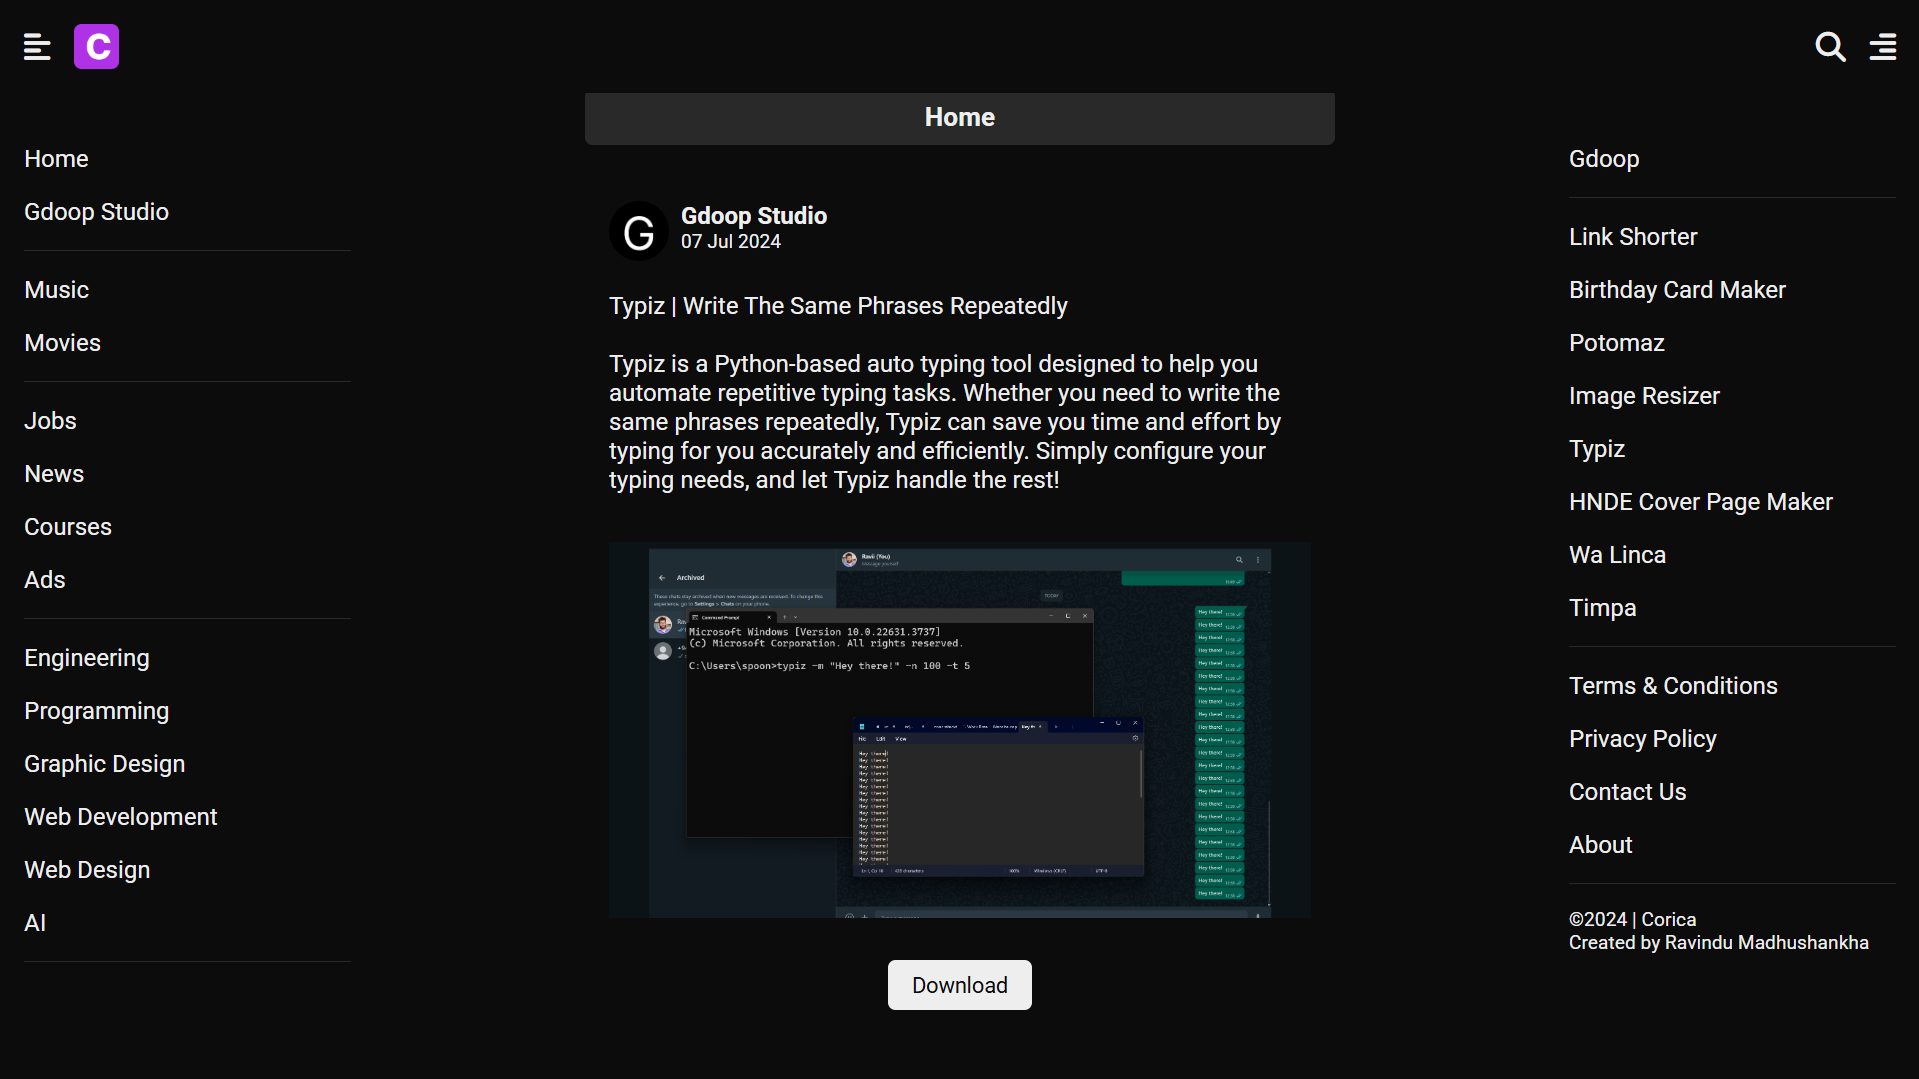Open the Programming category link
The width and height of the screenshot is (1919, 1079).
97,711
